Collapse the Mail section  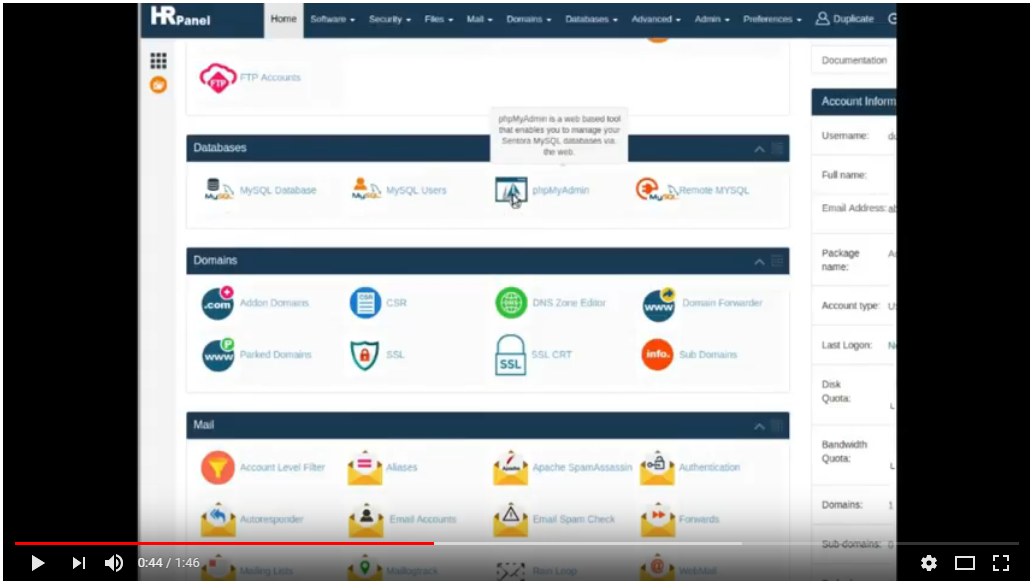[x=760, y=426]
